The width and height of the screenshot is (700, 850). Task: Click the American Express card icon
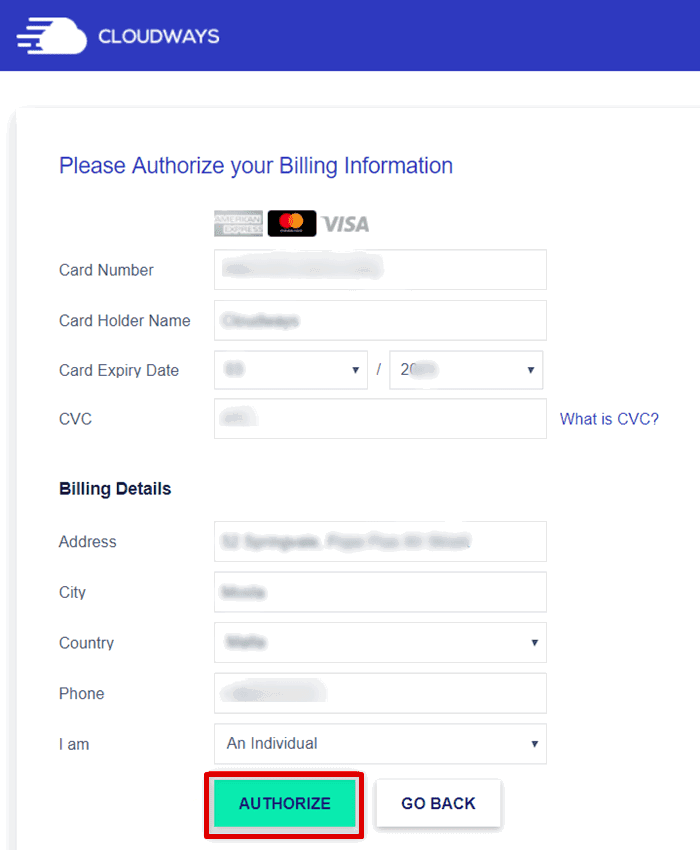[239, 223]
